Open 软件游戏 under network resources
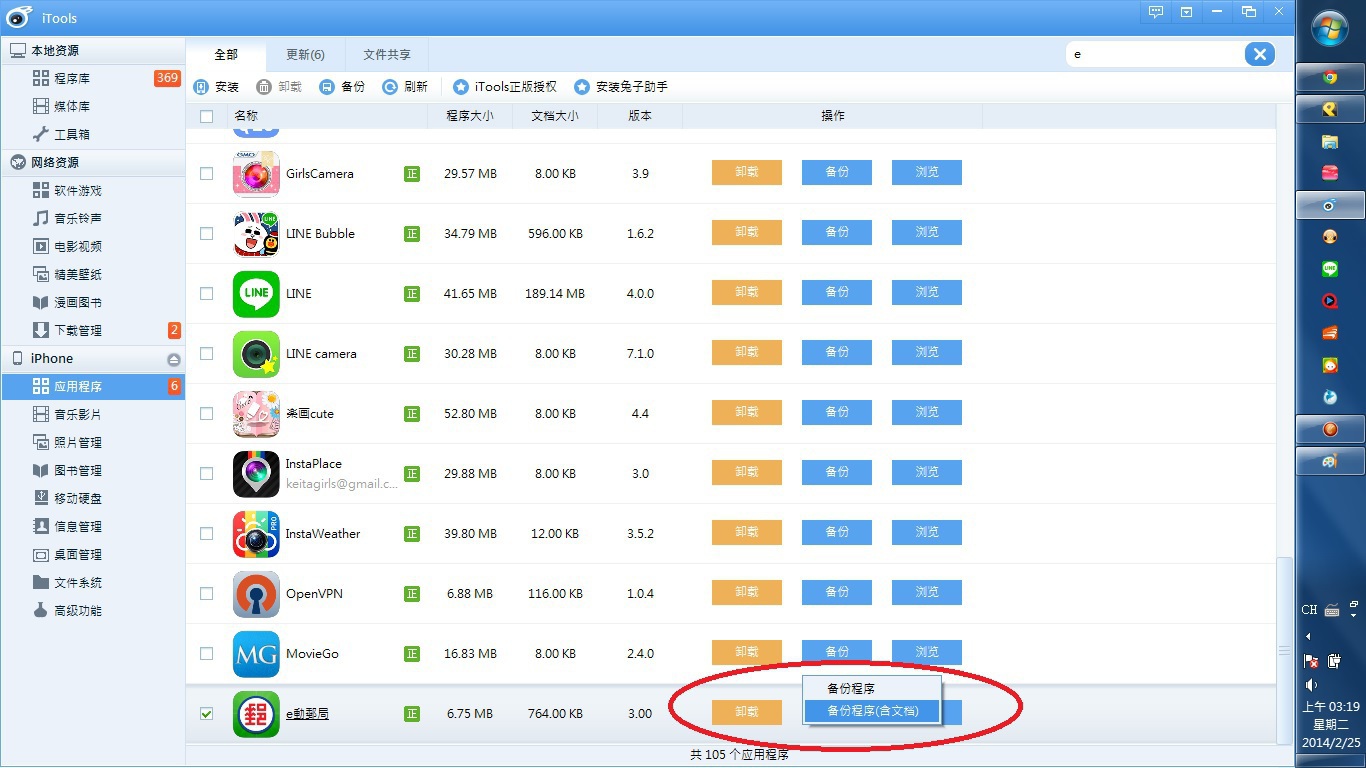The height and width of the screenshot is (768, 1366). [92, 190]
